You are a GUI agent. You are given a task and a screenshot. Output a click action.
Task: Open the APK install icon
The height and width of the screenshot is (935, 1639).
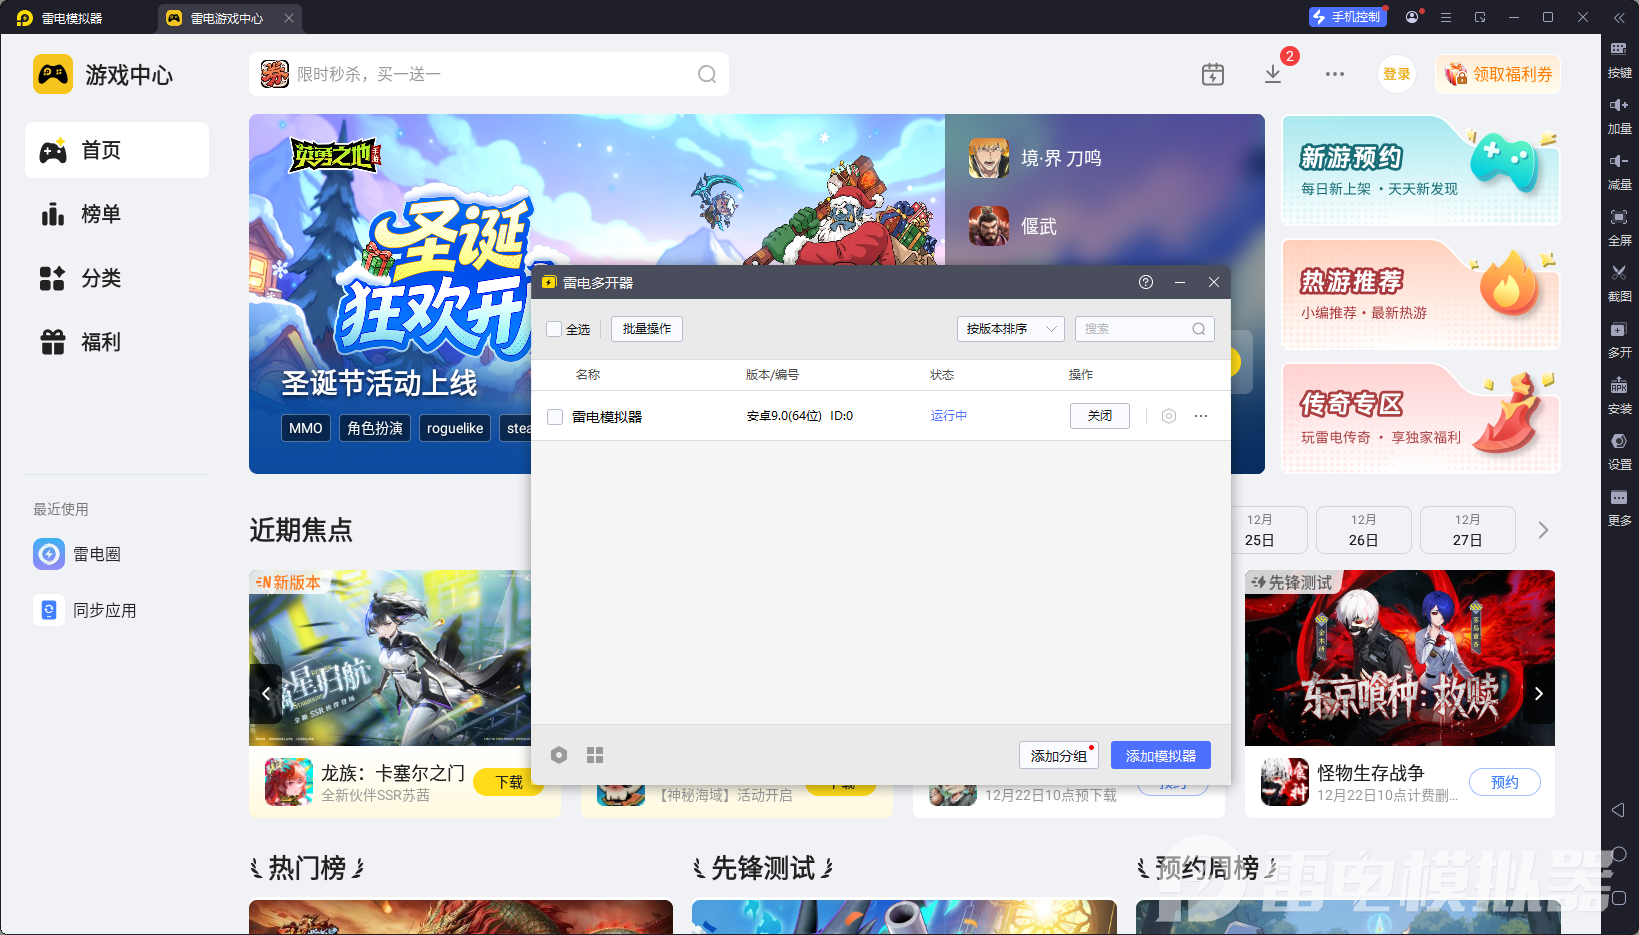(x=1619, y=386)
